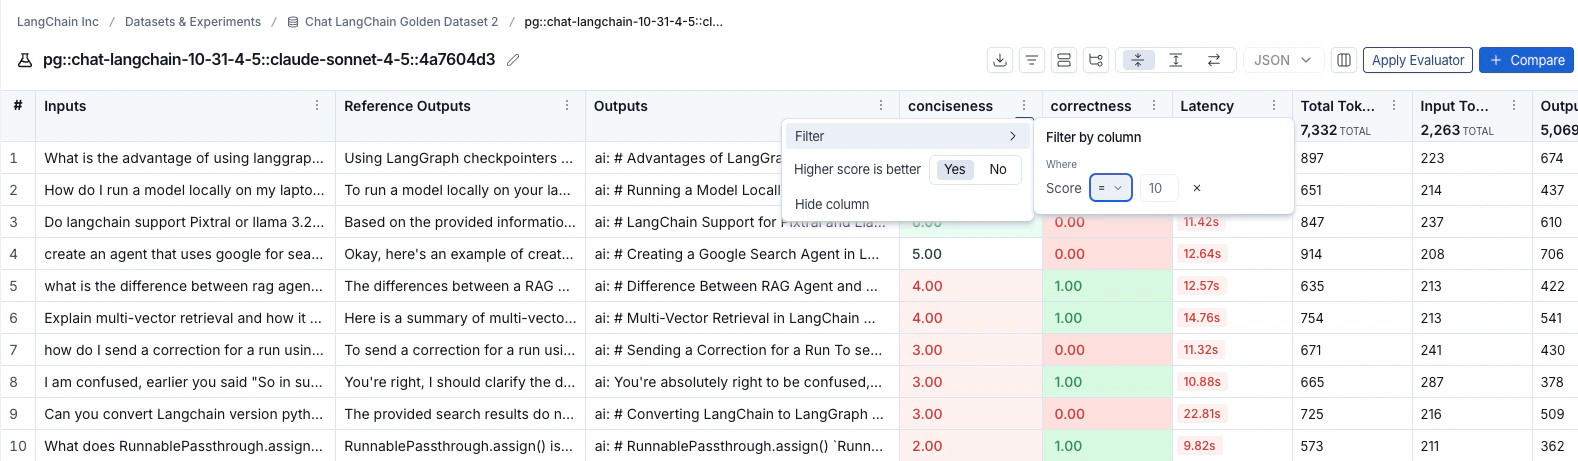
Task: Open Chat LangChain Golden Dataset 2 breadcrumb
Action: coord(392,21)
